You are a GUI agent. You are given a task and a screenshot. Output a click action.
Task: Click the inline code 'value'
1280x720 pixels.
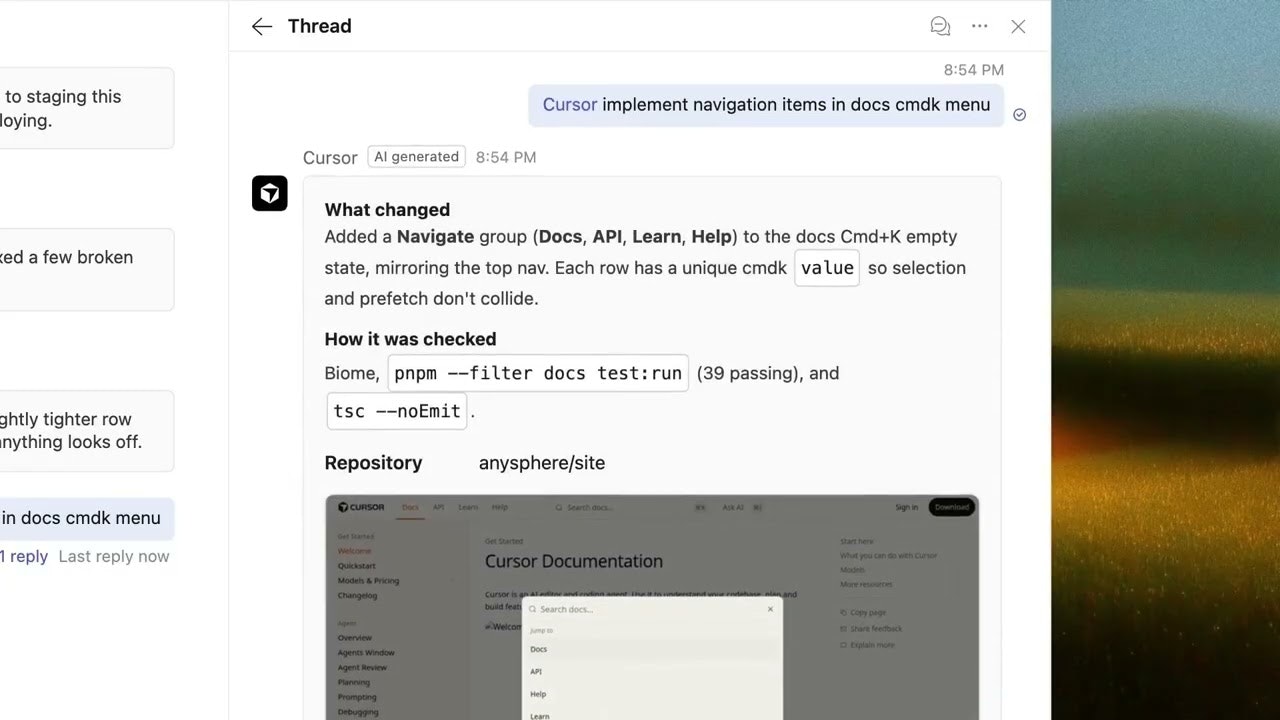(x=827, y=268)
